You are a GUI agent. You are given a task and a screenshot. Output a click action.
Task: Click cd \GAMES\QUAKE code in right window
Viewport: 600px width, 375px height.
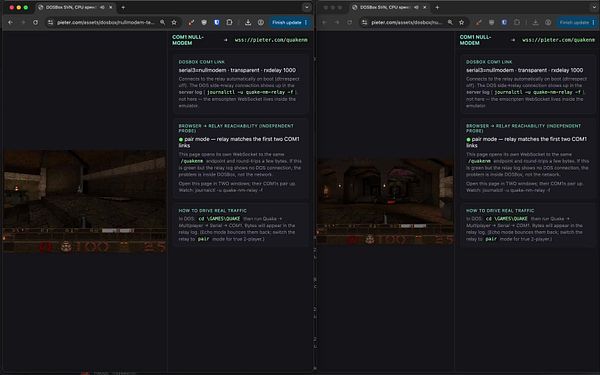(507, 218)
